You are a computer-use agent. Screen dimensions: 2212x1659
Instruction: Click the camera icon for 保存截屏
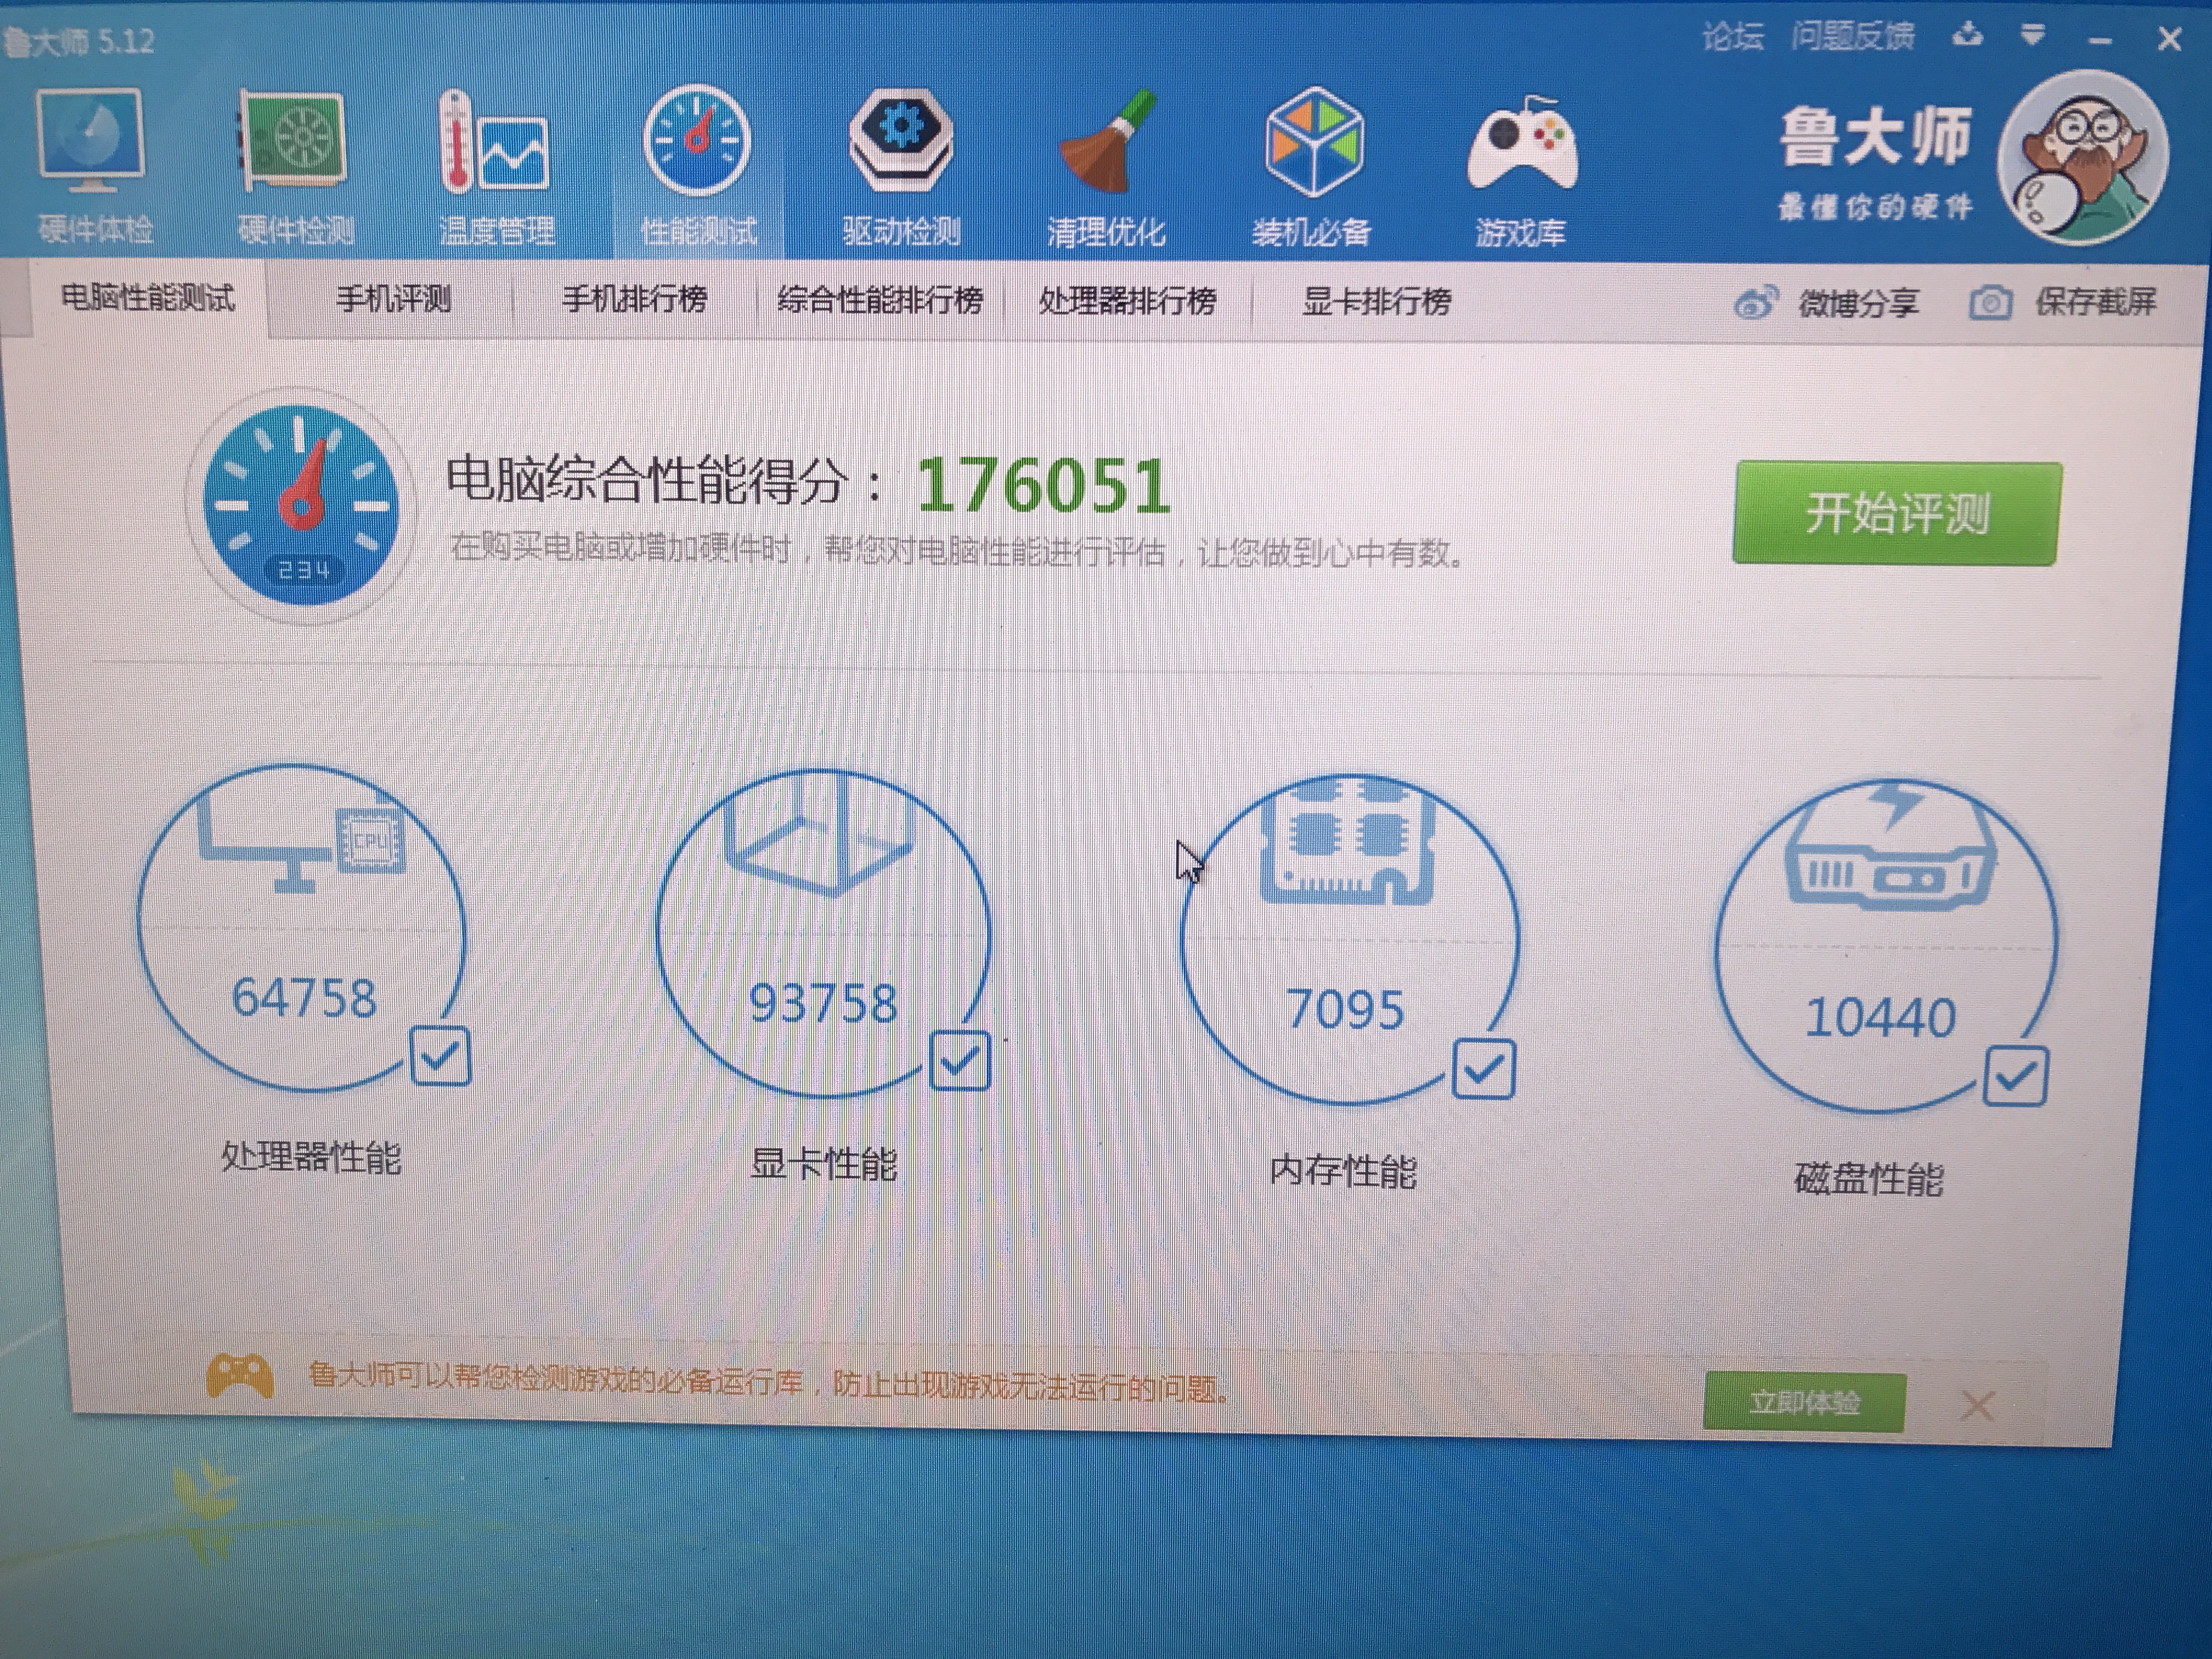click(x=1990, y=302)
